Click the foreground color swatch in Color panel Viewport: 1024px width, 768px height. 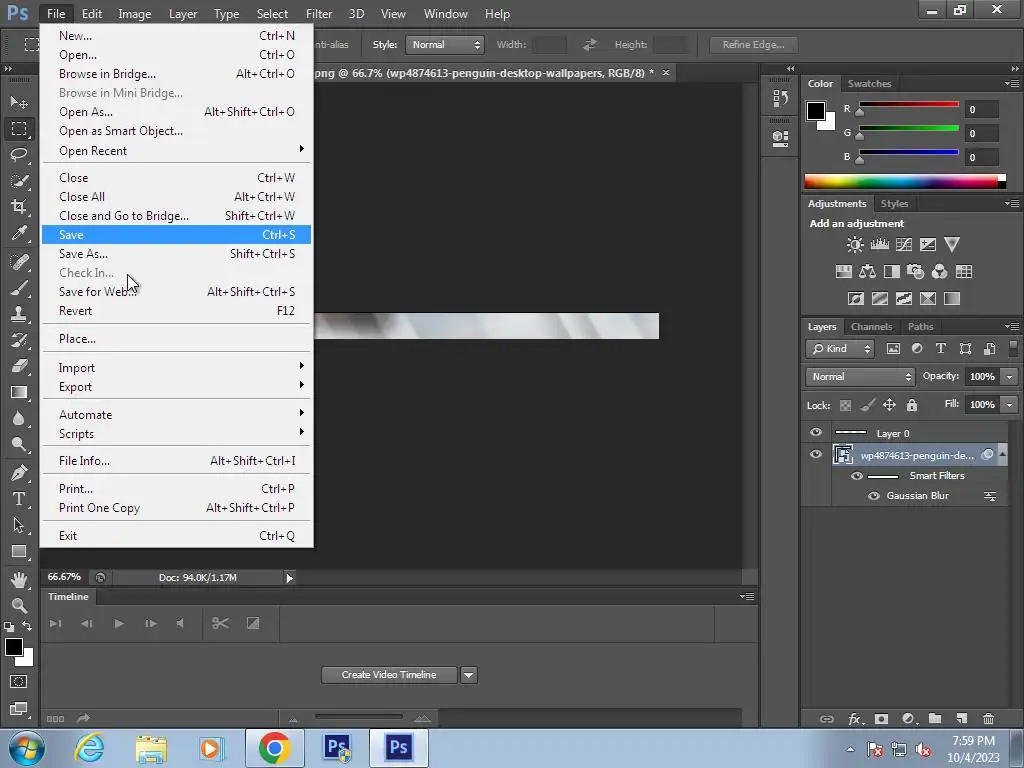pyautogui.click(x=815, y=111)
